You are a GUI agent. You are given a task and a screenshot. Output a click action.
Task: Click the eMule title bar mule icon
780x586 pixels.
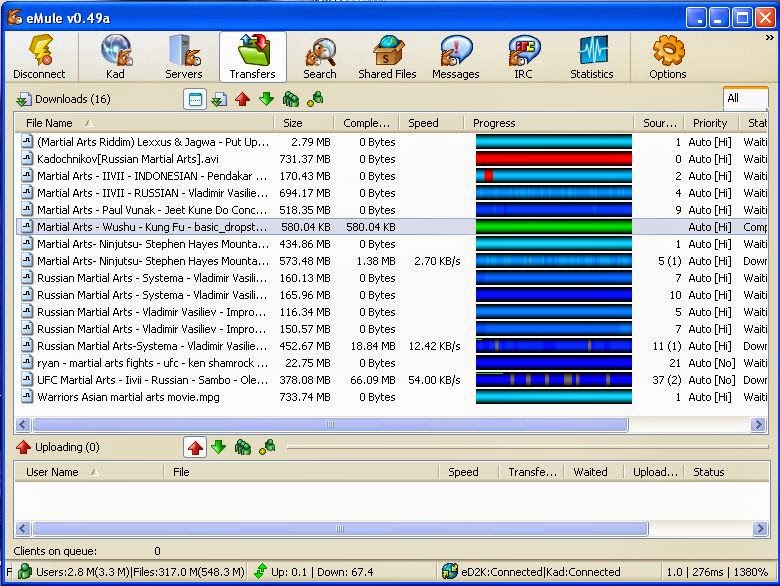(x=15, y=18)
